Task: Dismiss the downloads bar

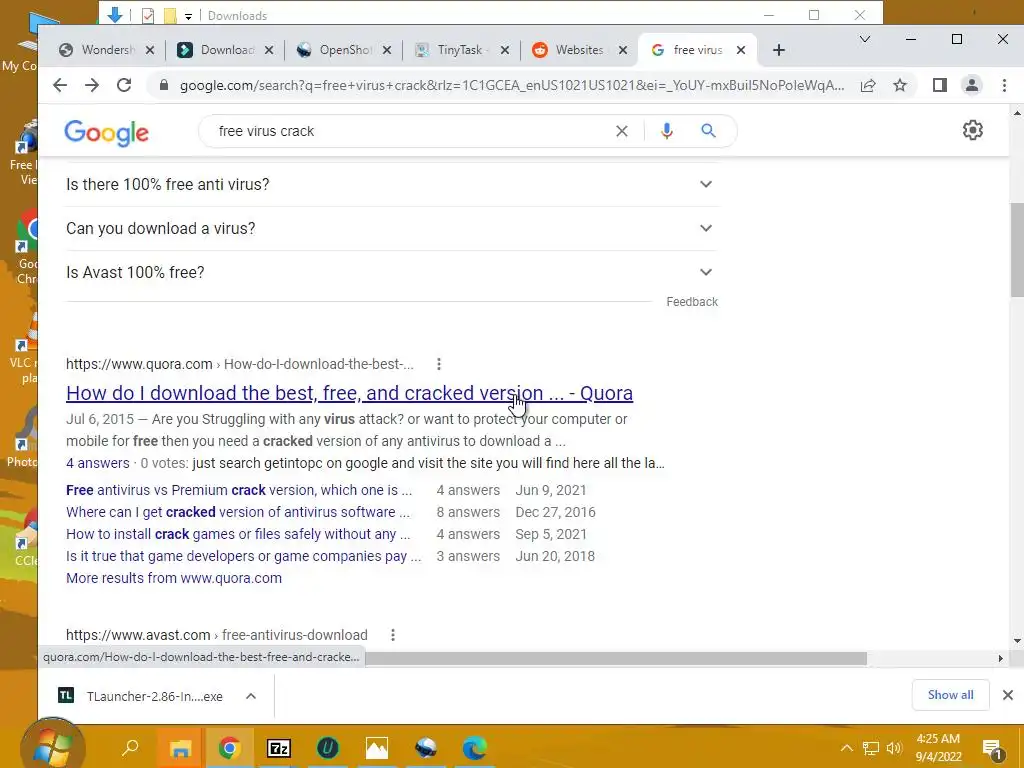Action: tap(1008, 695)
